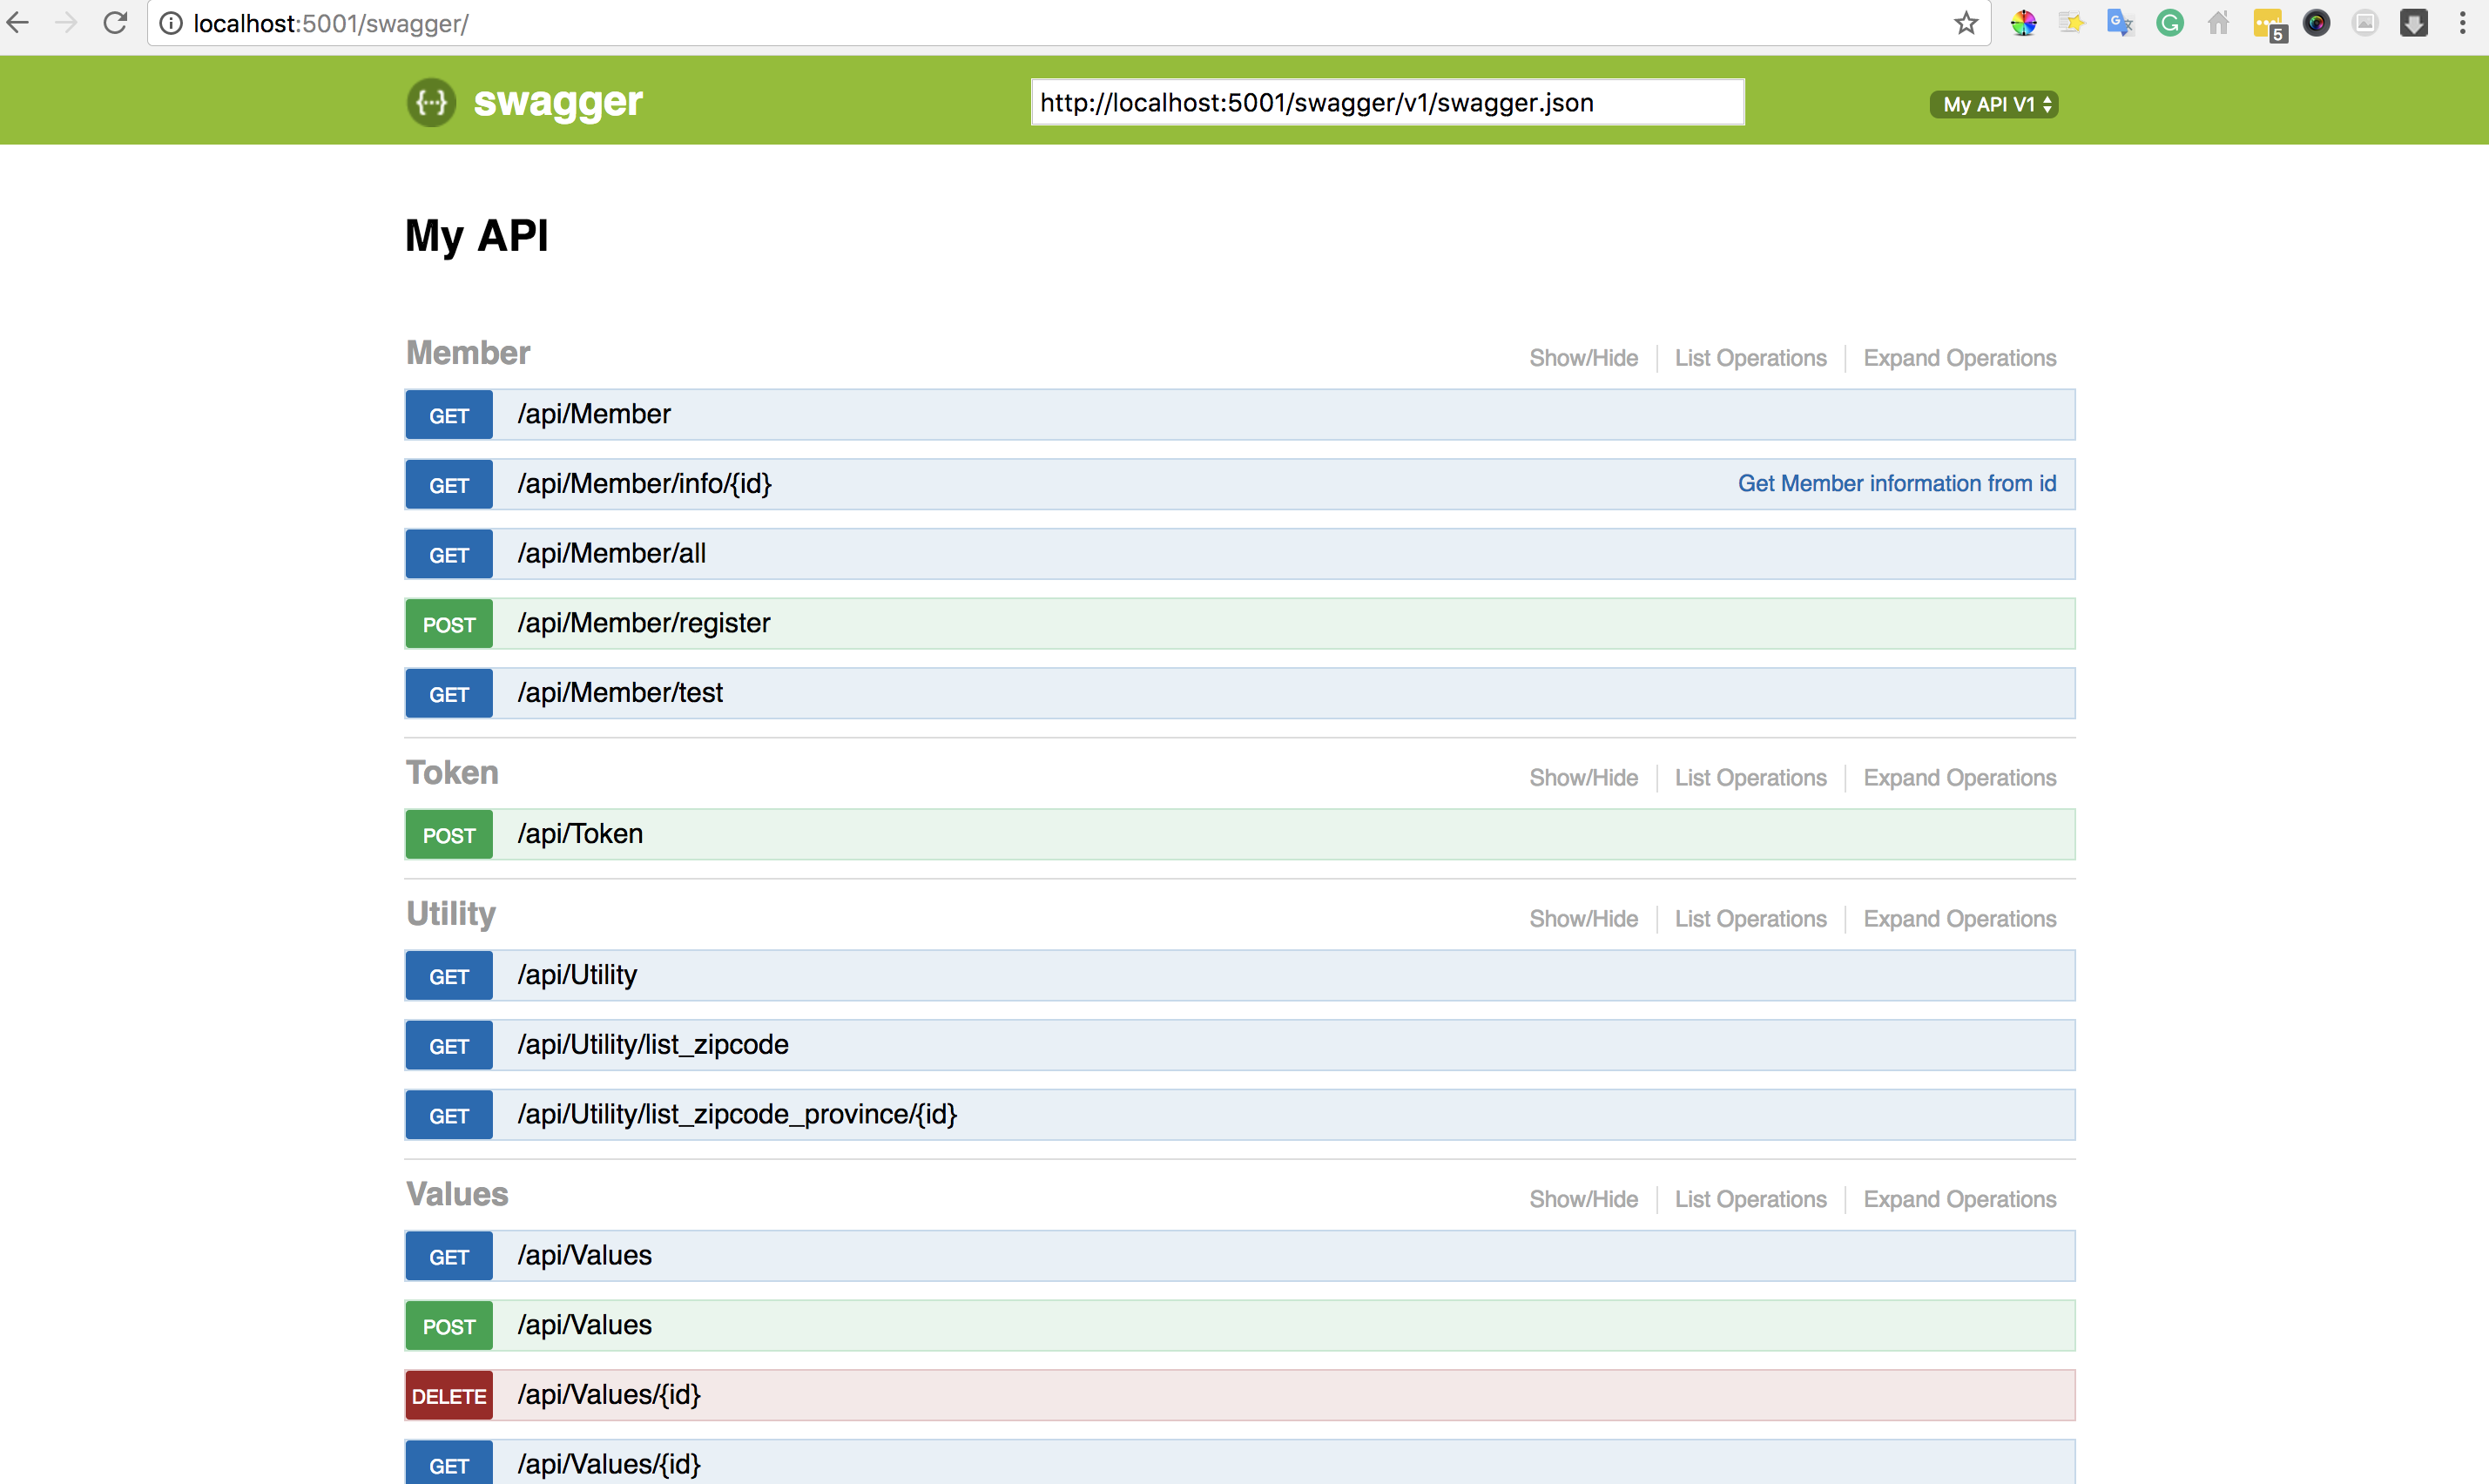Open the color wheel picker extension
The image size is (2489, 1484).
pos(2022,23)
